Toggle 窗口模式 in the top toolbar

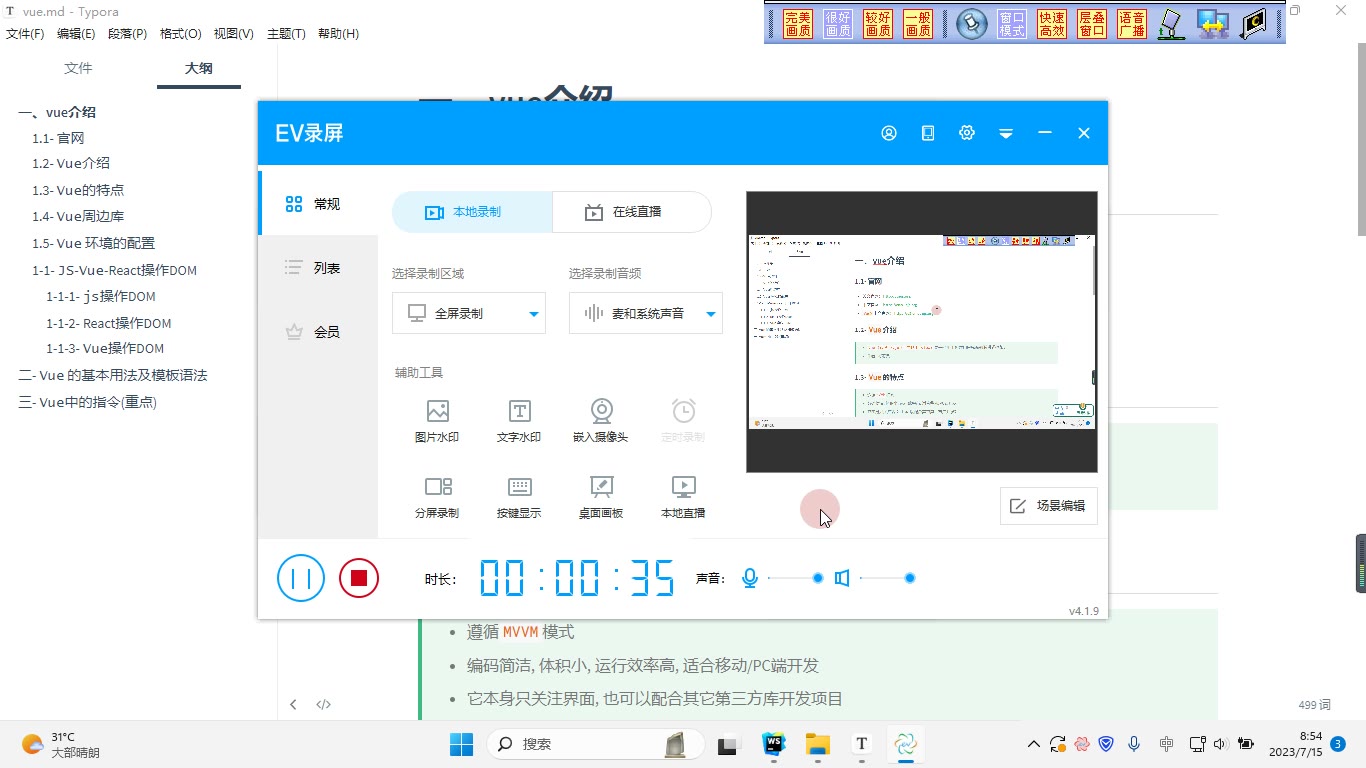(x=1012, y=24)
